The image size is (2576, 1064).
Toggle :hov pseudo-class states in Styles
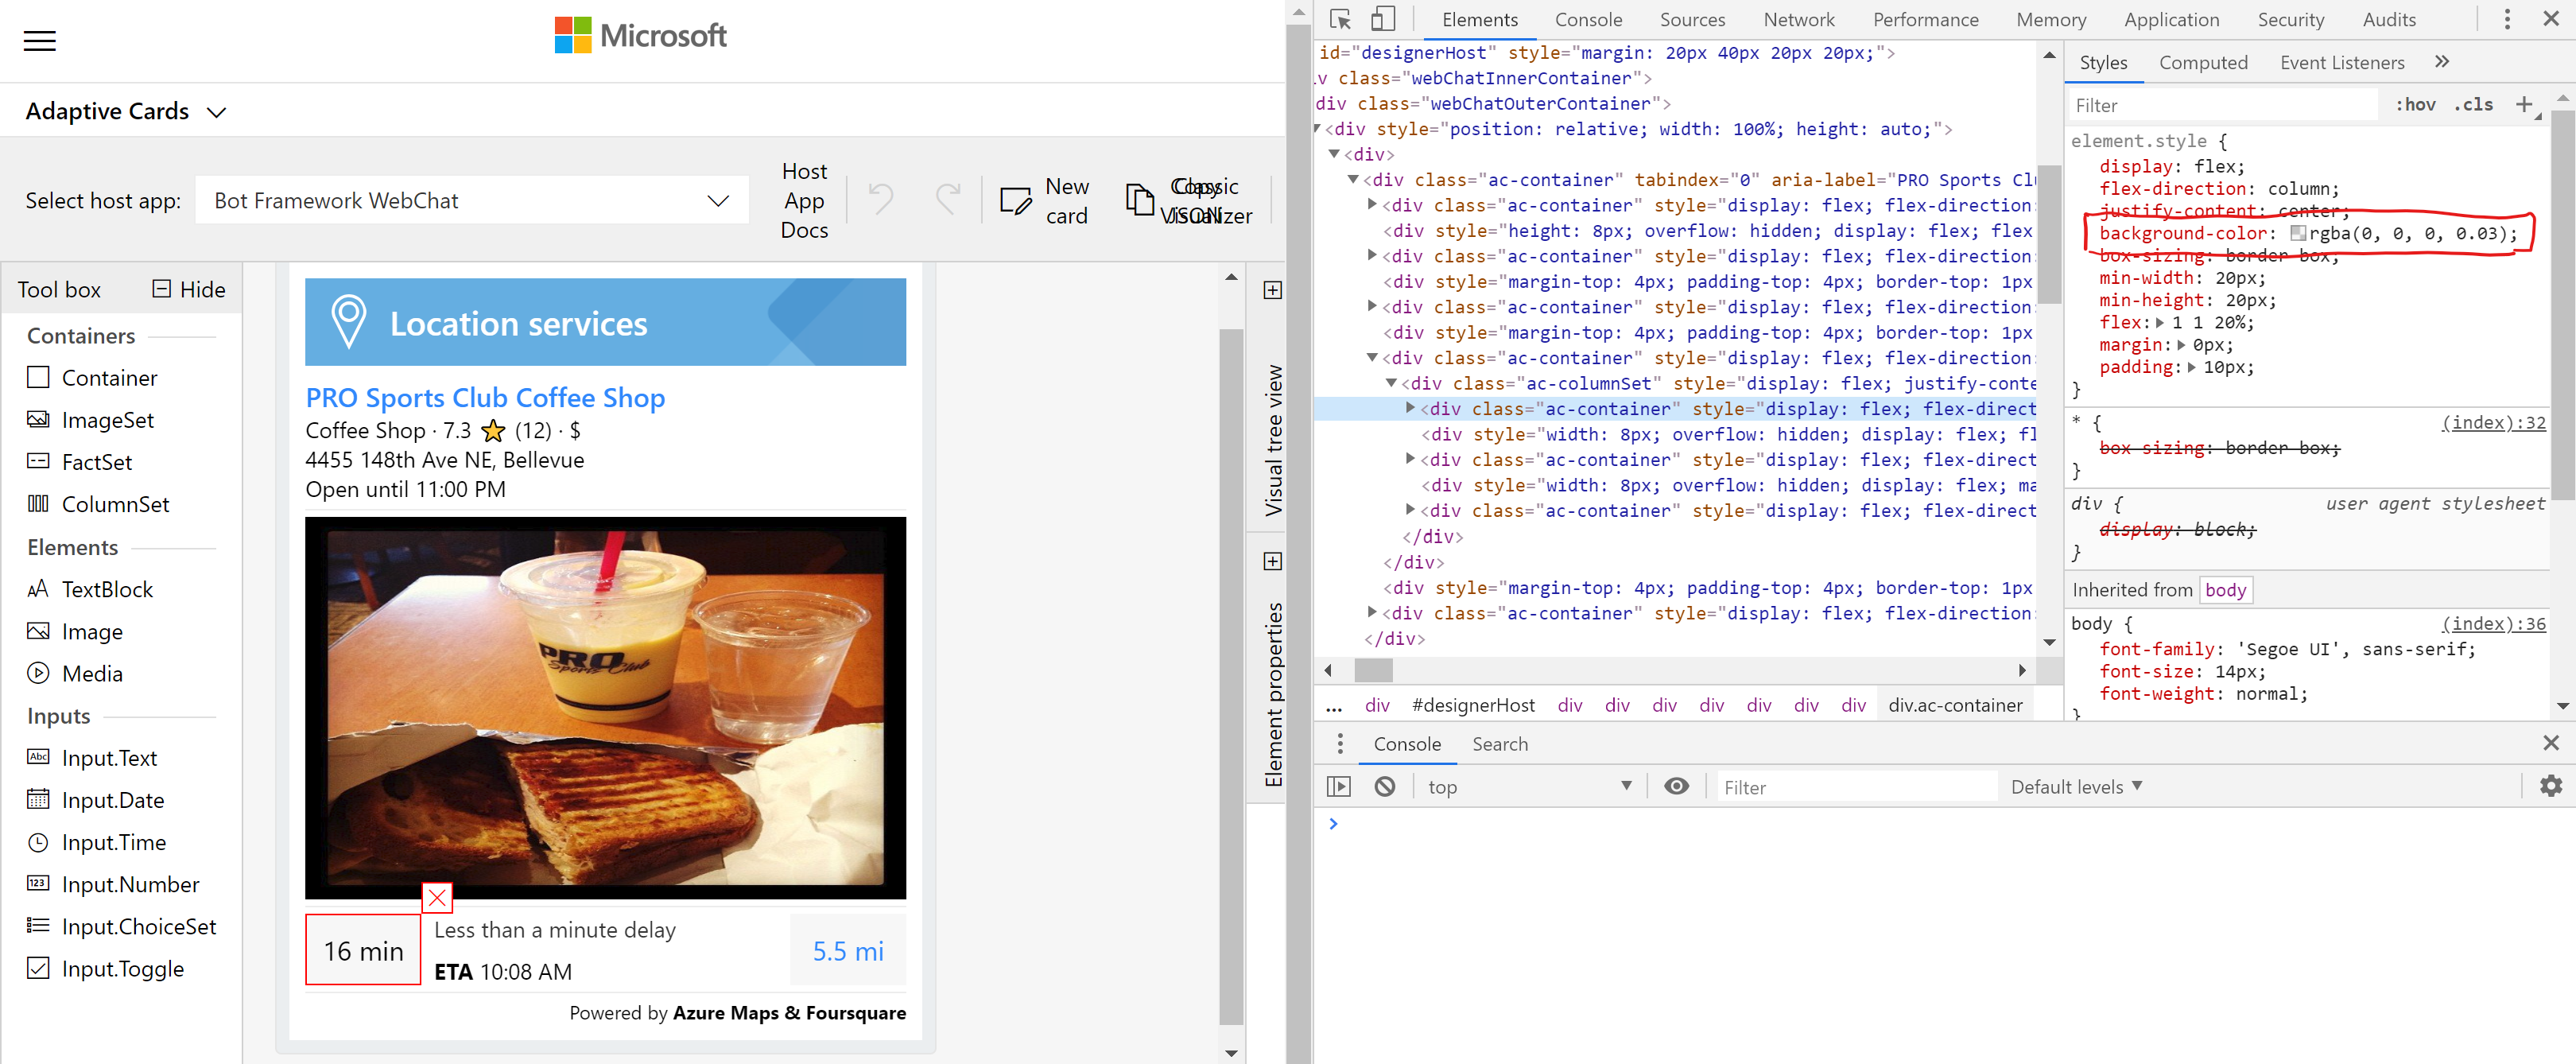coord(2416,104)
